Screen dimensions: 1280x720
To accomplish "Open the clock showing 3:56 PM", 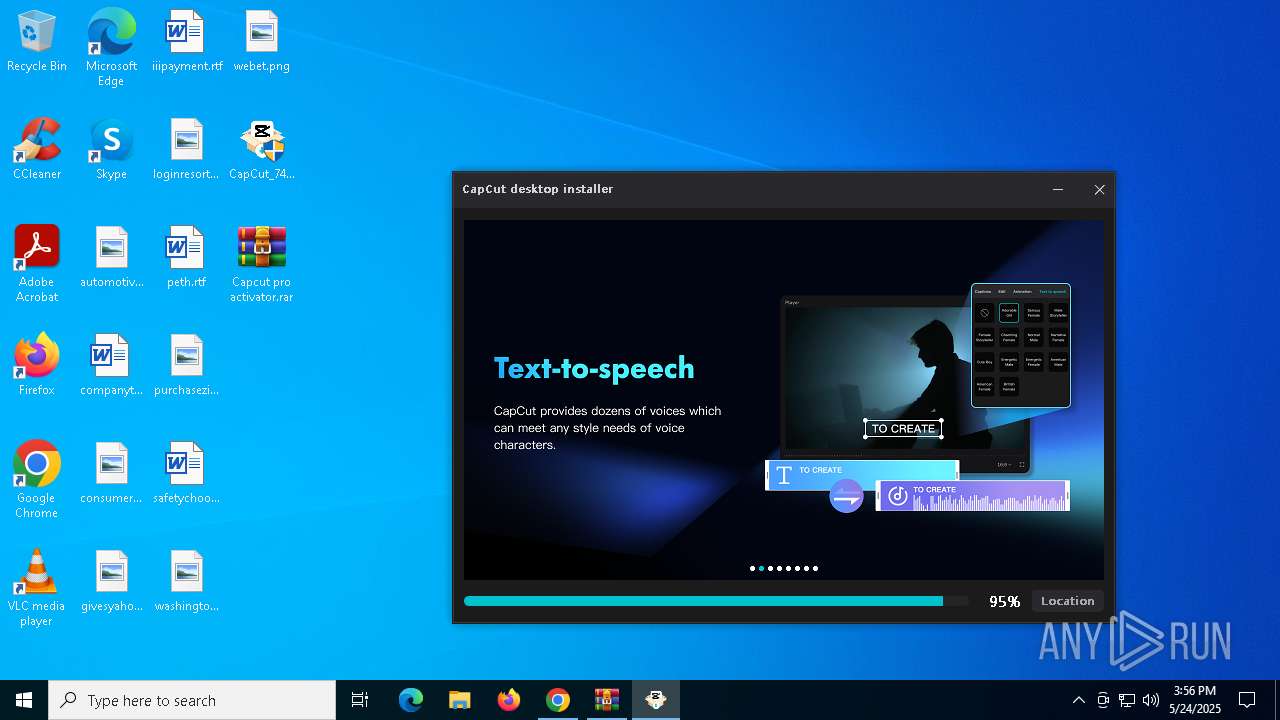I will (x=1195, y=700).
